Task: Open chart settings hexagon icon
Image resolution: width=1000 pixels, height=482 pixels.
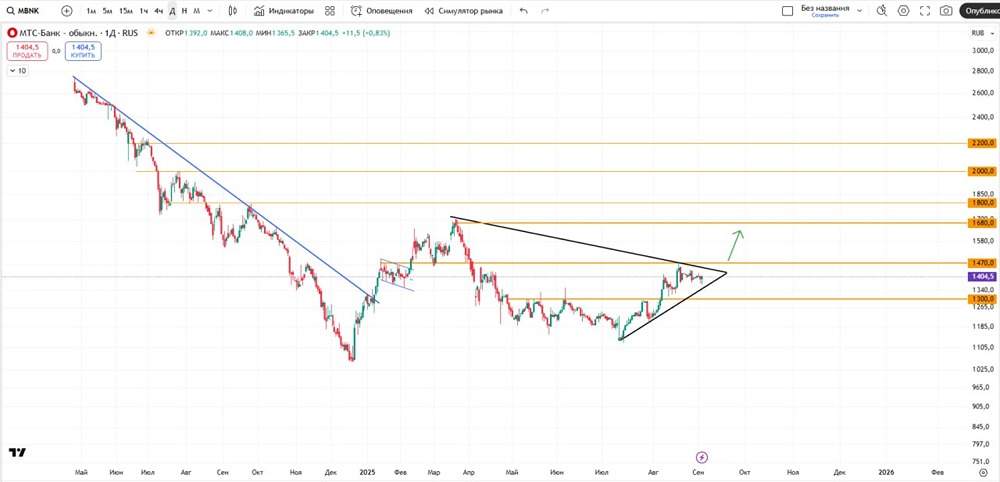Action: coord(904,11)
